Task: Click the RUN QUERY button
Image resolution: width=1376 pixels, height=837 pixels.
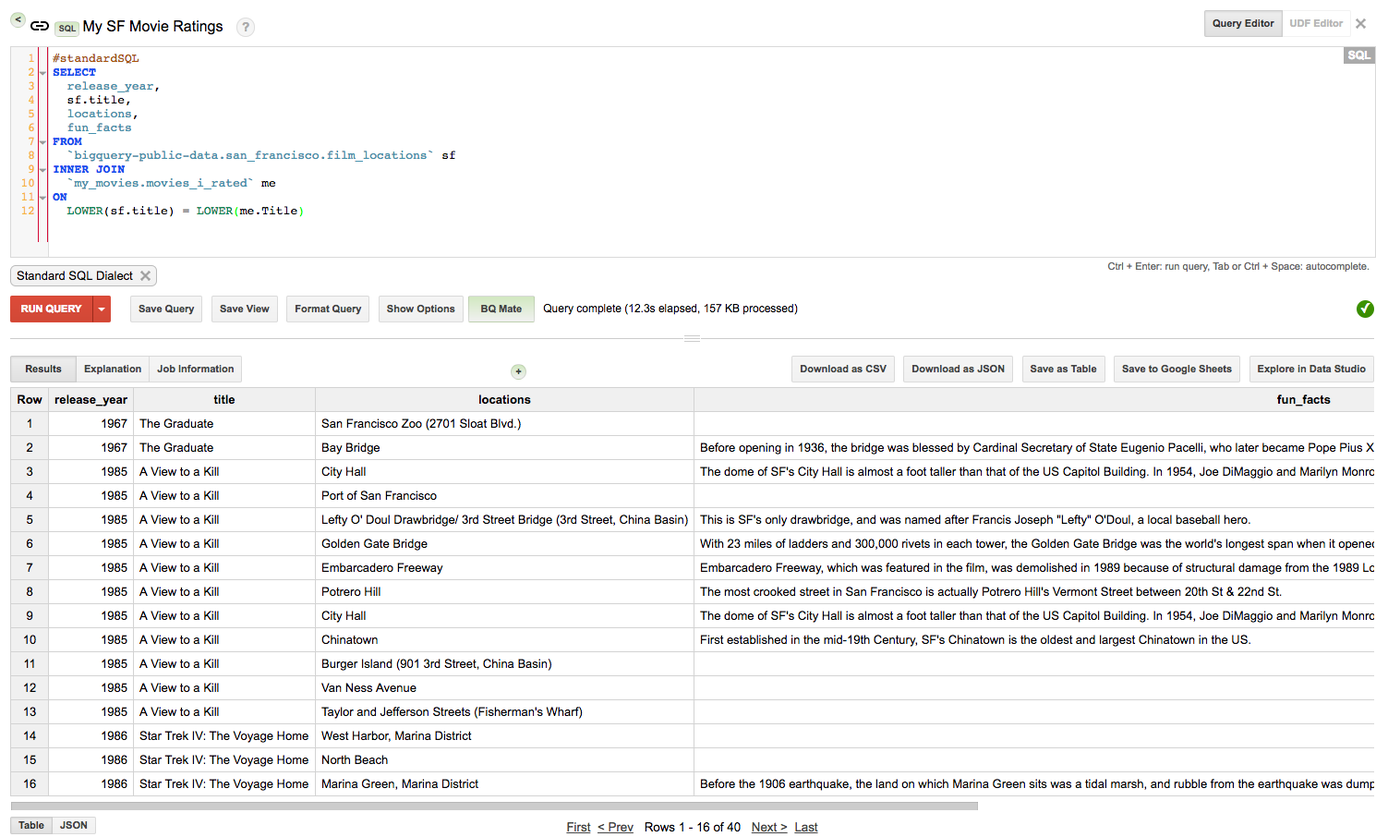Action: pos(51,309)
